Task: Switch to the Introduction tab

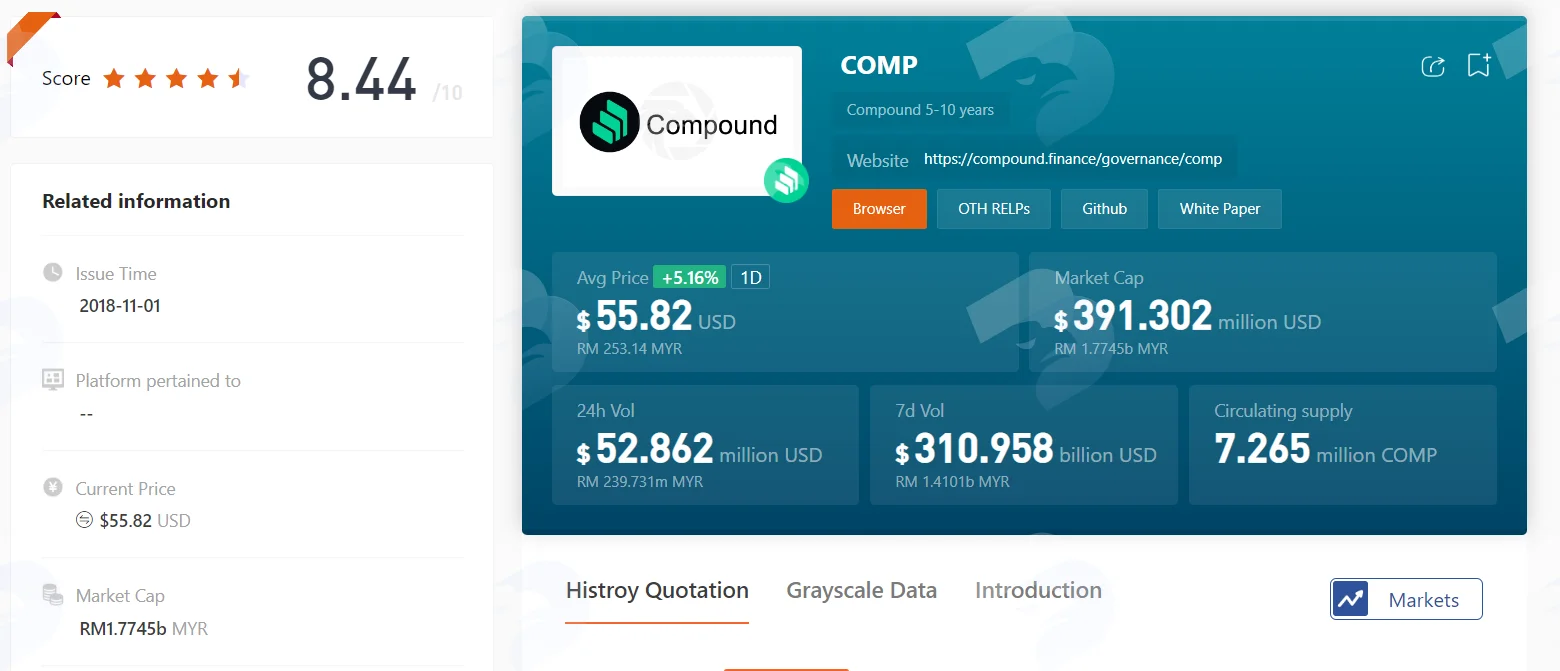Action: point(1038,590)
